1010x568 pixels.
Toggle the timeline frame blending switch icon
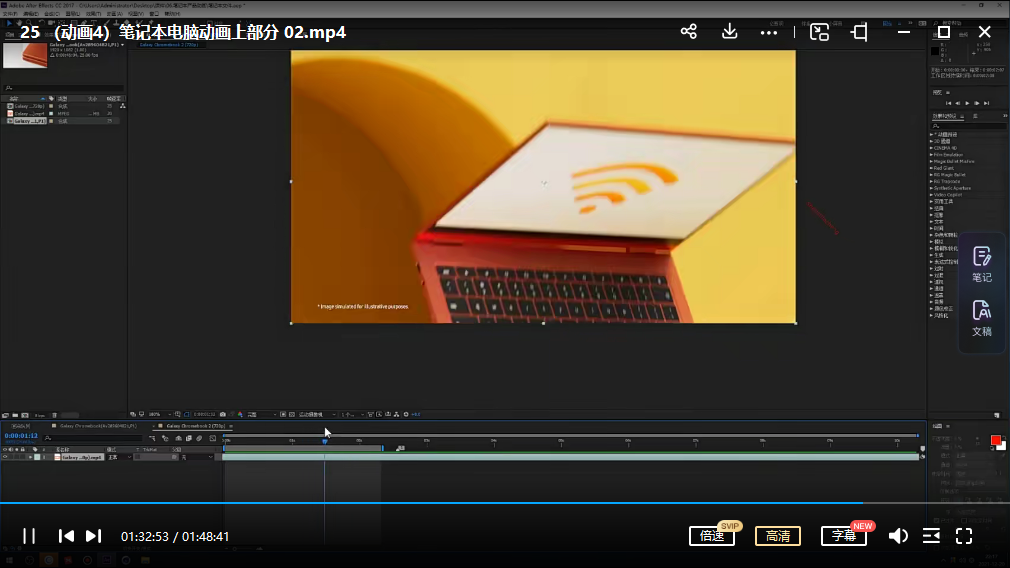coord(189,438)
